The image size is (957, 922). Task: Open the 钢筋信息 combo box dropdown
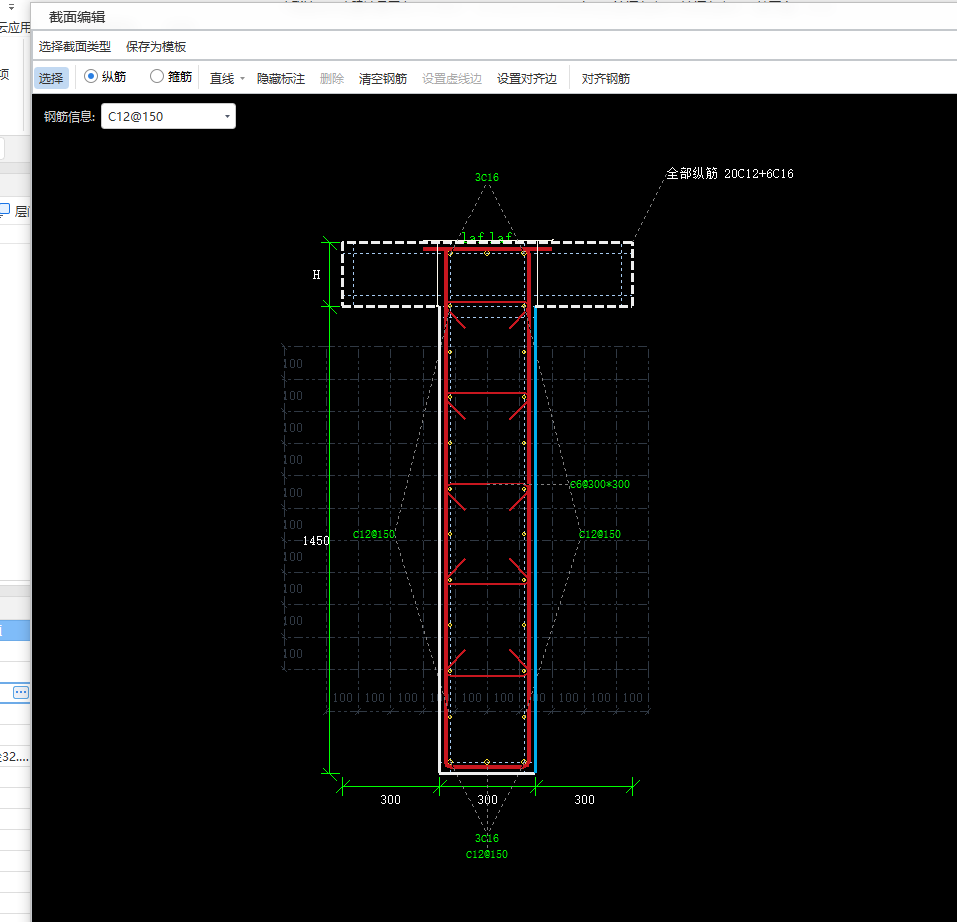click(x=227, y=117)
